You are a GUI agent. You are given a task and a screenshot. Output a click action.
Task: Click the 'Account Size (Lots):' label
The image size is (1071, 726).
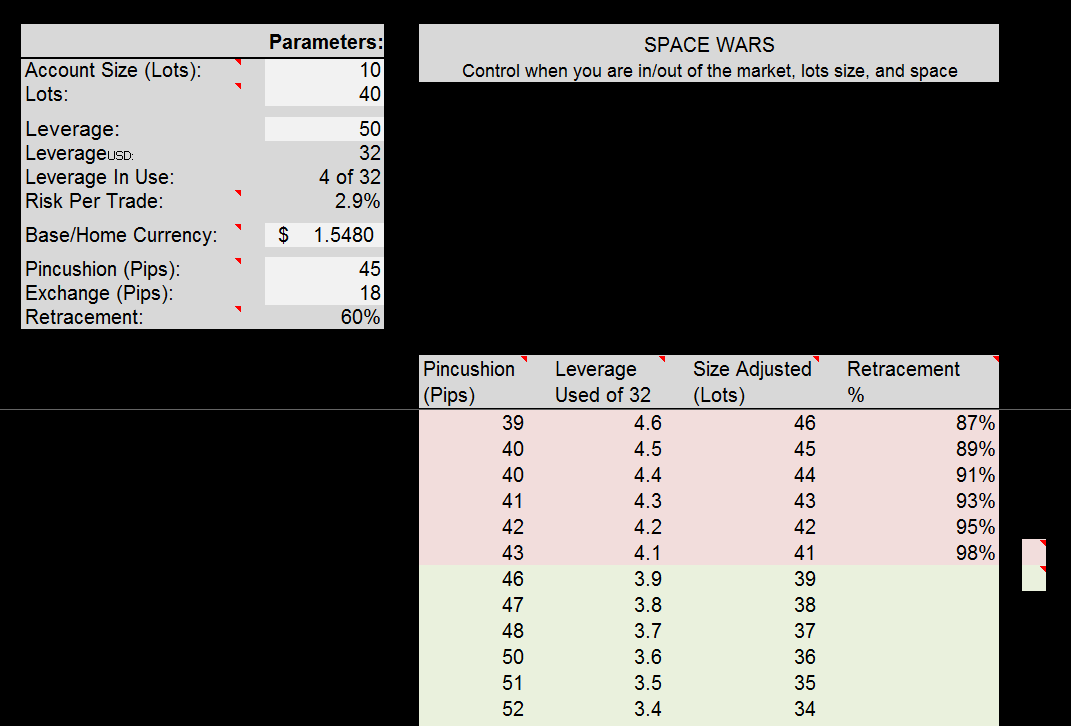pos(113,70)
